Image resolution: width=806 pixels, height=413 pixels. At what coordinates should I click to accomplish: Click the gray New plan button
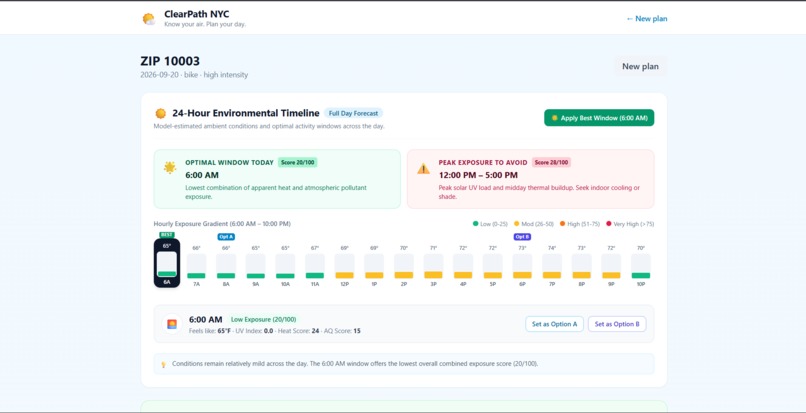[x=640, y=66]
